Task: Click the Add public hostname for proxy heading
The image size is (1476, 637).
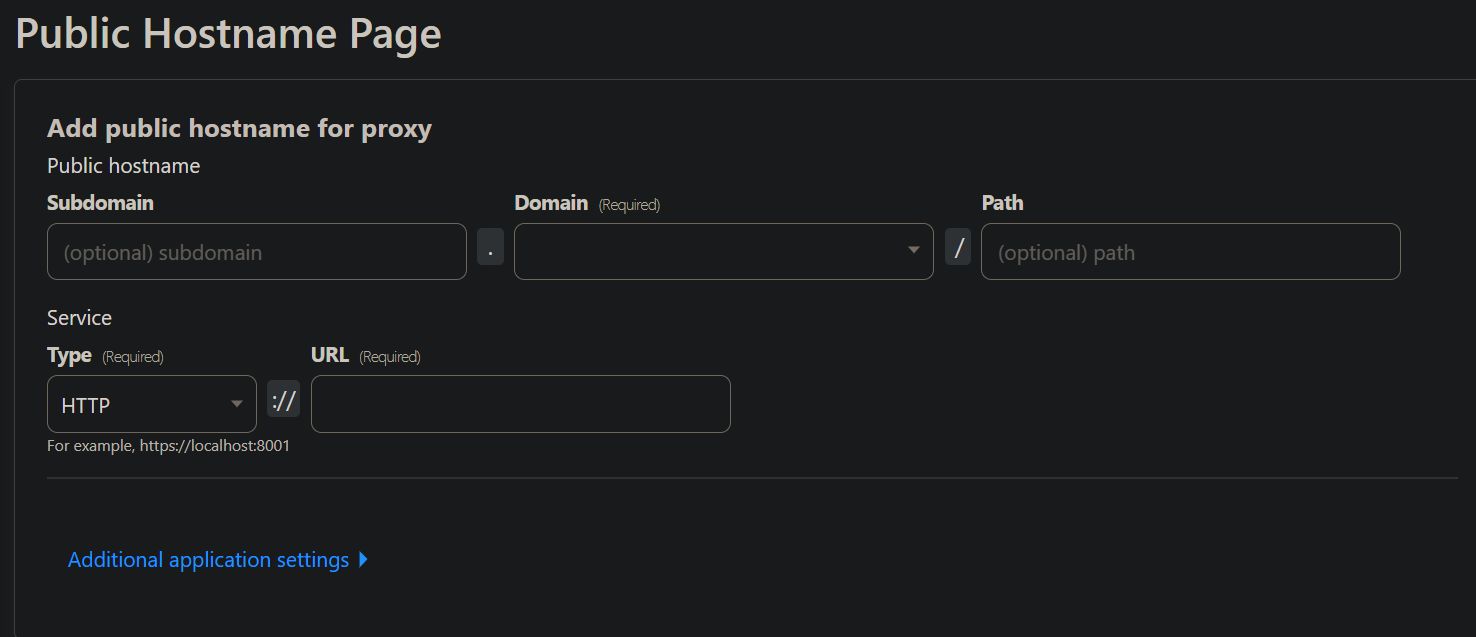Action: tap(239, 128)
